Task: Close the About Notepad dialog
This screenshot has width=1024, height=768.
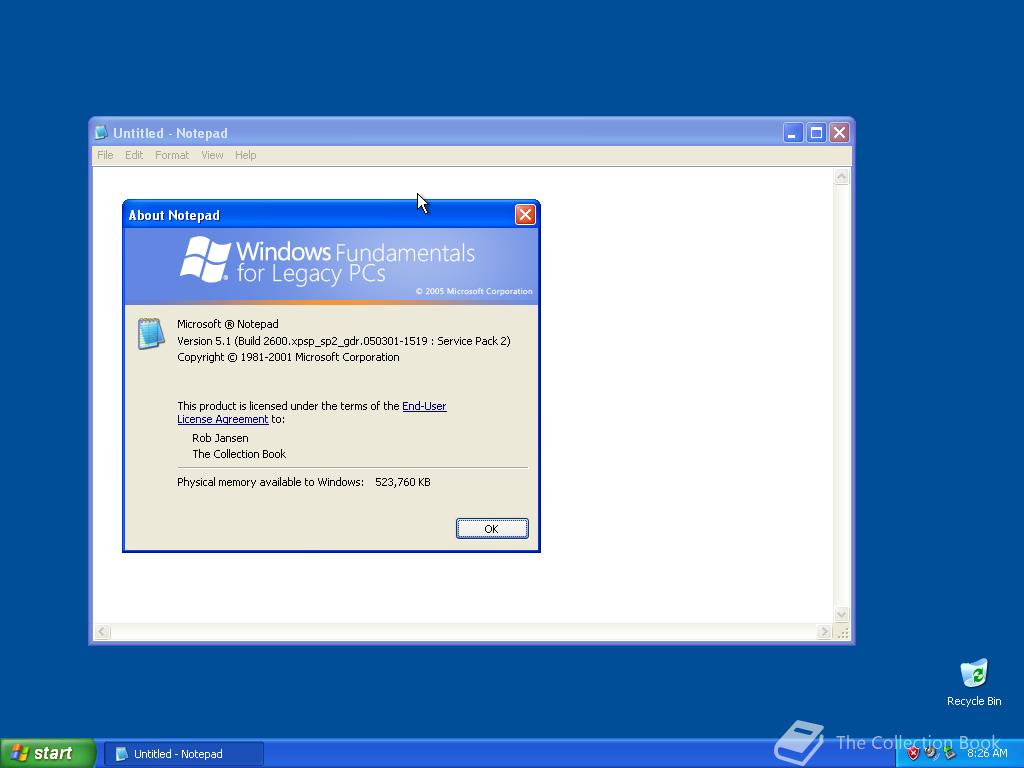Action: [525, 215]
